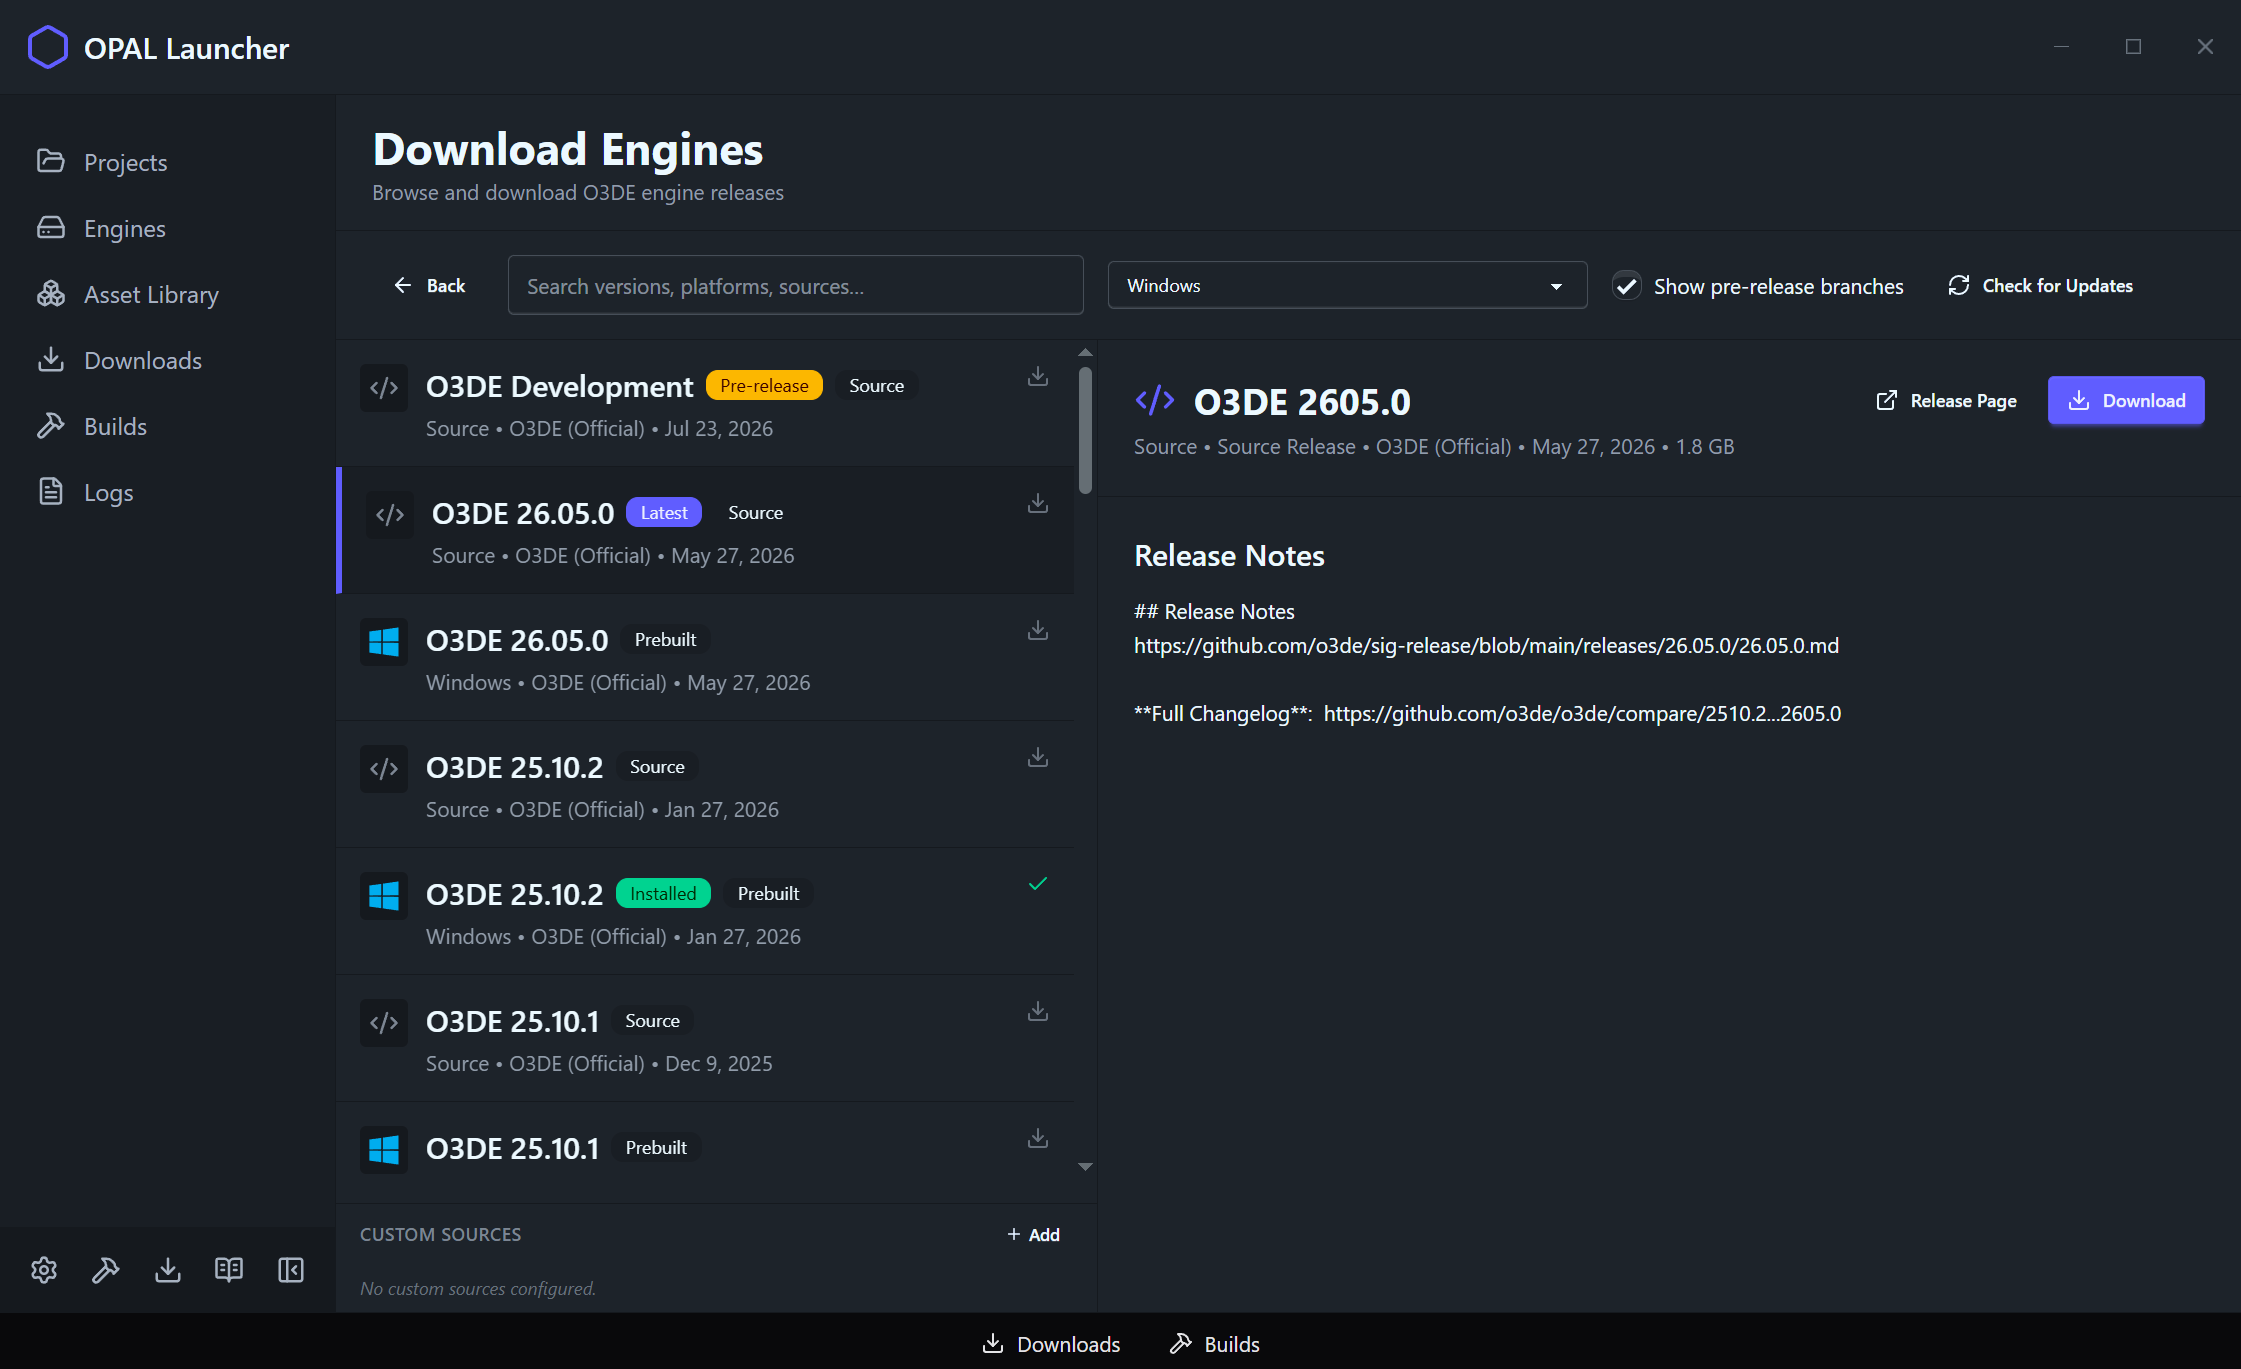Open the Projects section in sidebar
Viewport: 2241px width, 1369px height.
click(x=101, y=162)
